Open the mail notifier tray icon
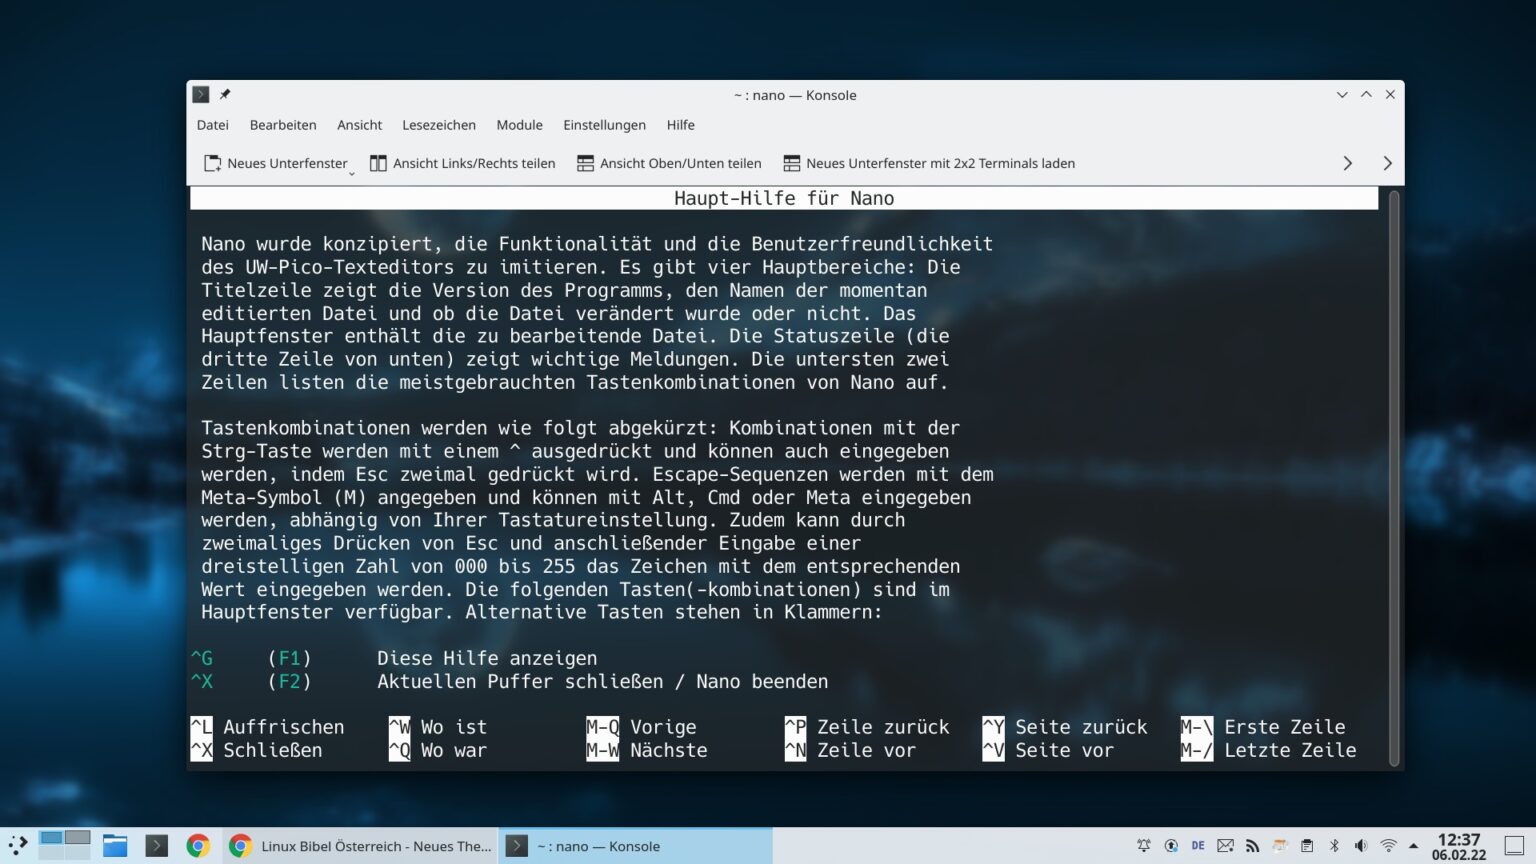Screen dimensions: 1536x864 click(x=1225, y=846)
